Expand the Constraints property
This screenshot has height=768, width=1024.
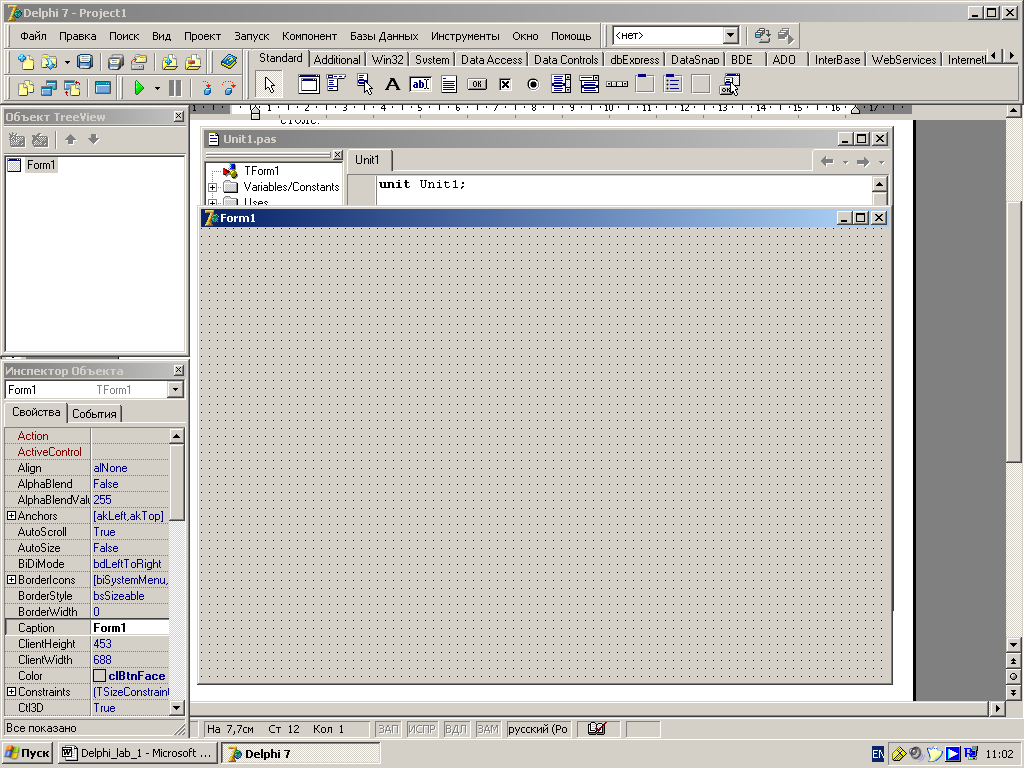pyautogui.click(x=11, y=692)
